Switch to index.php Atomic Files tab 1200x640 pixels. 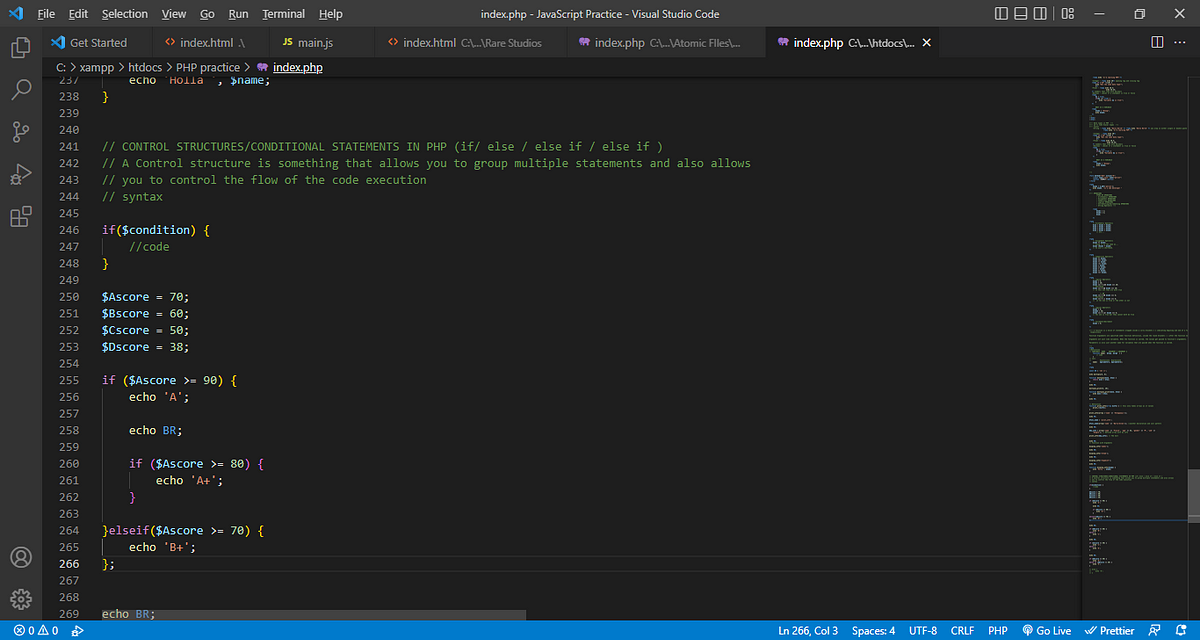click(x=665, y=43)
